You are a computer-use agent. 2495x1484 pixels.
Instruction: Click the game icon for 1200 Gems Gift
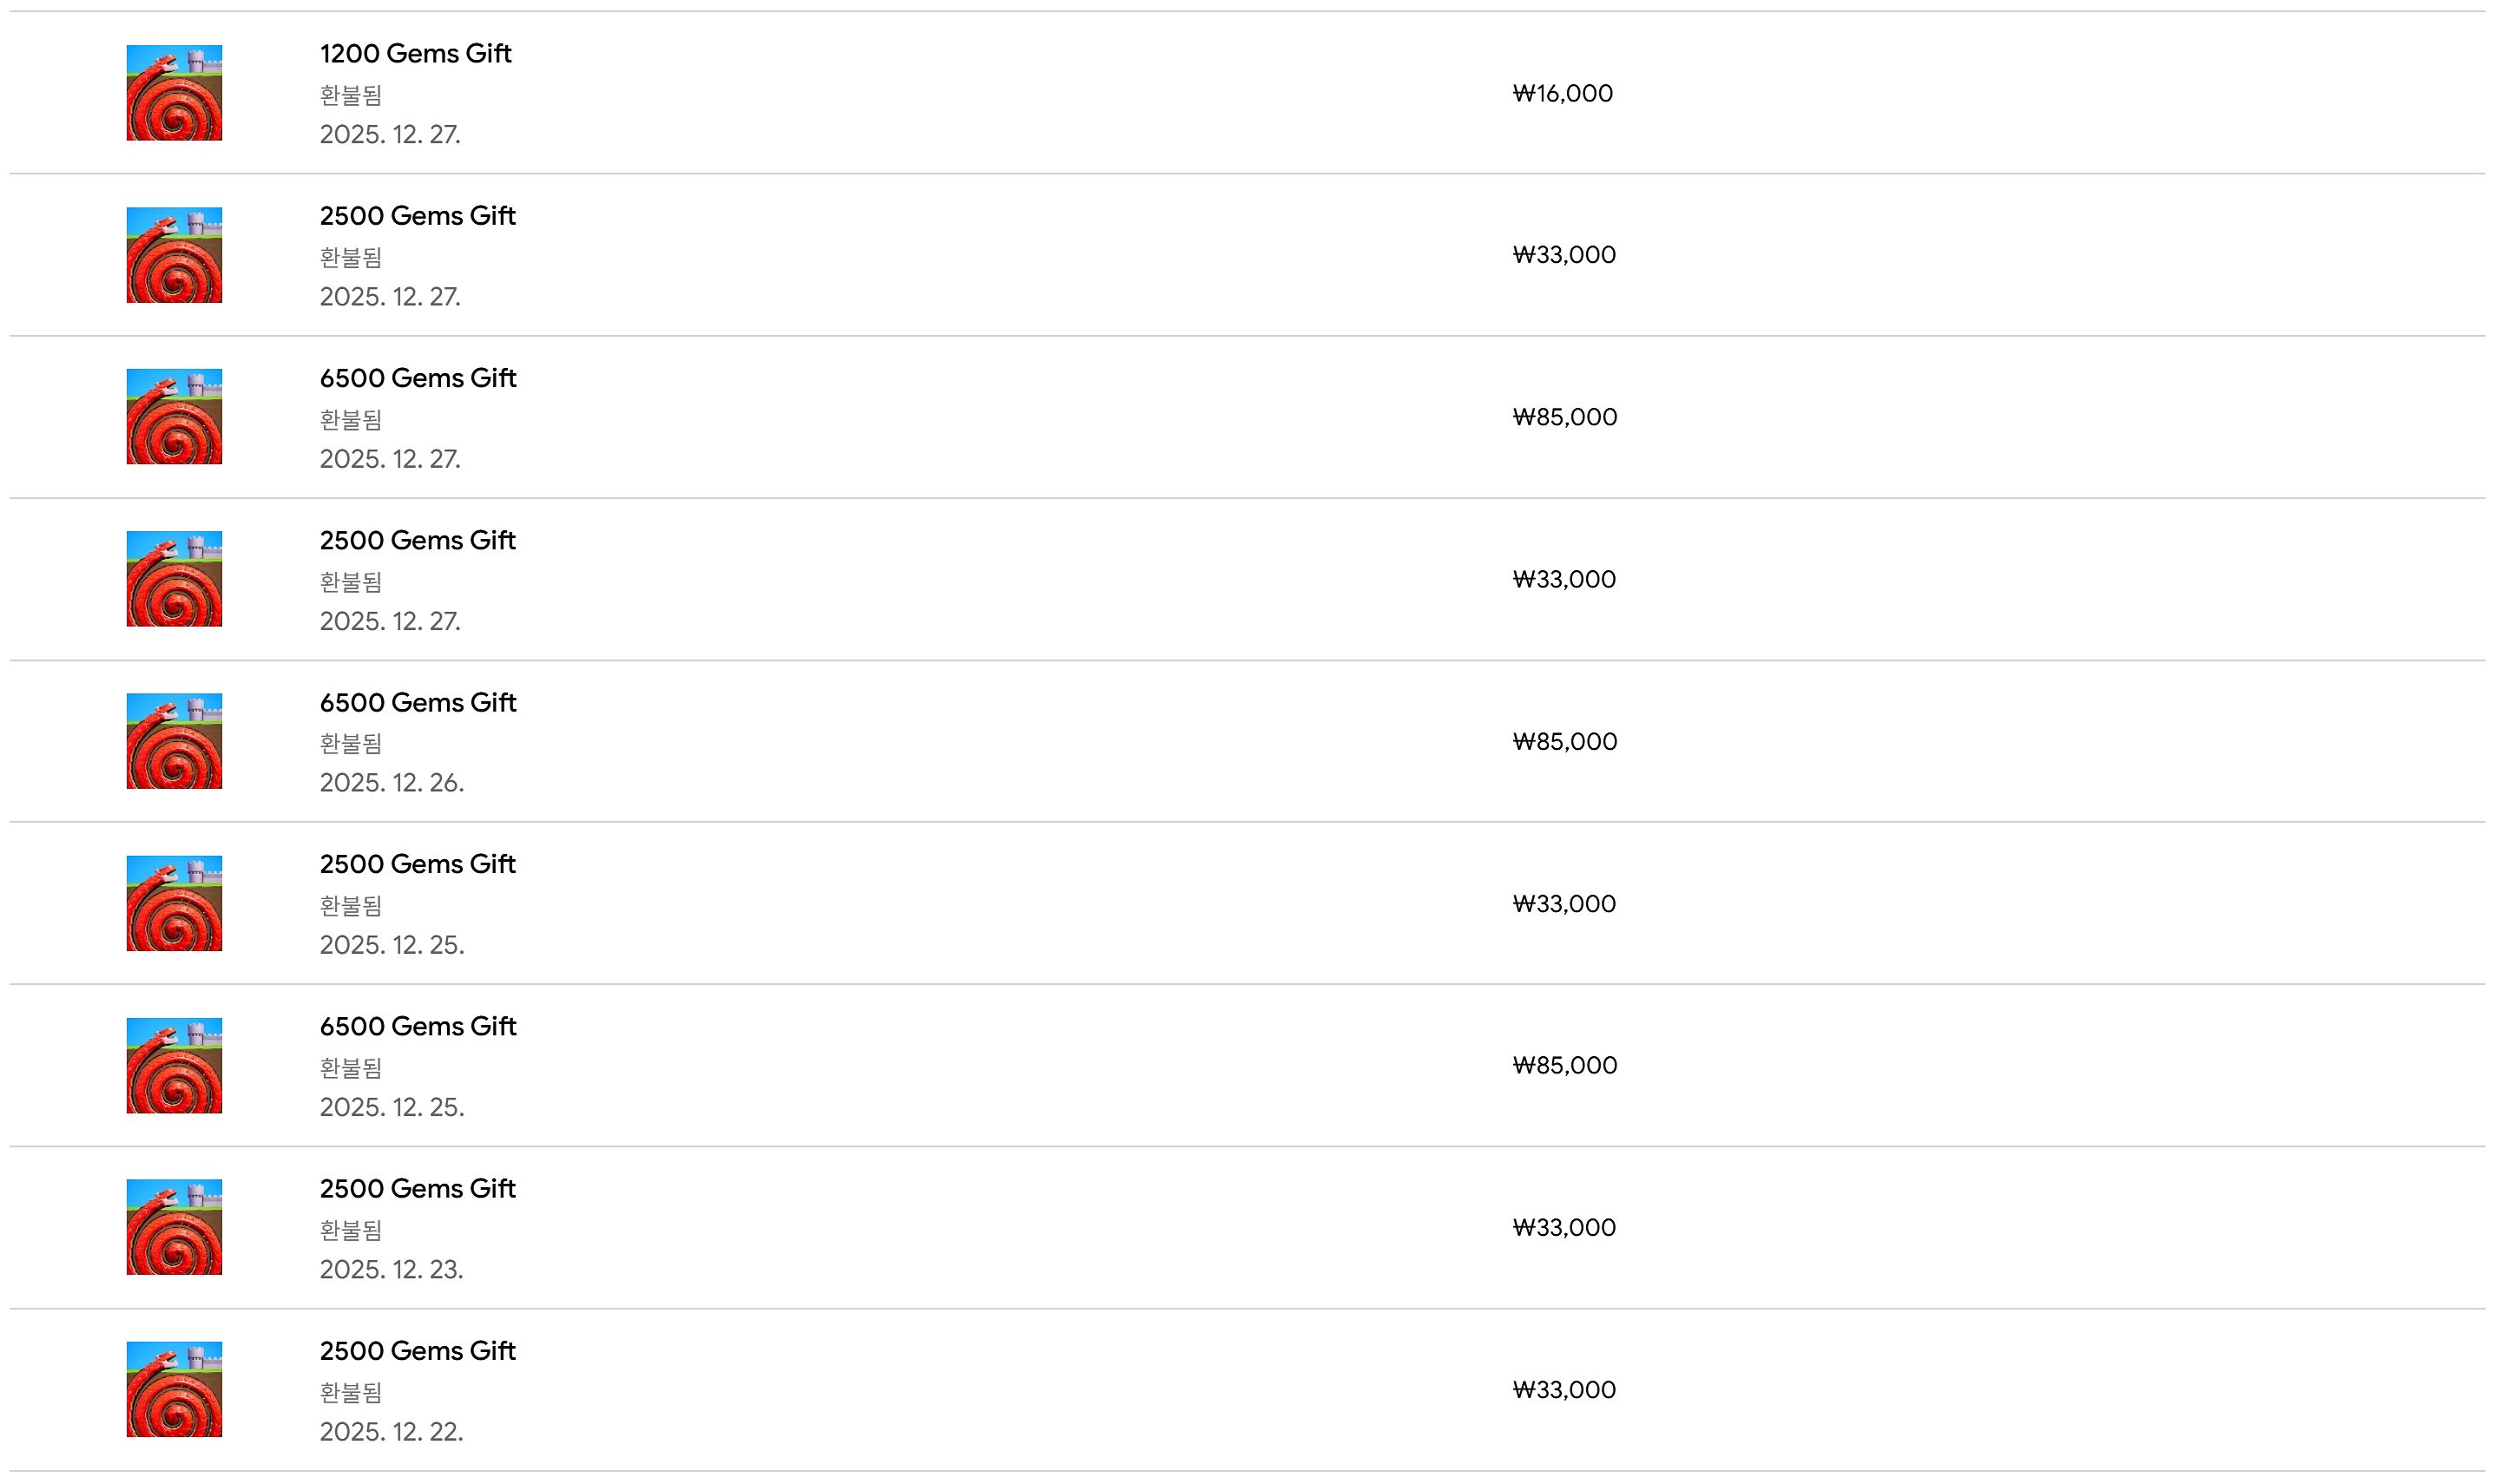(x=174, y=93)
